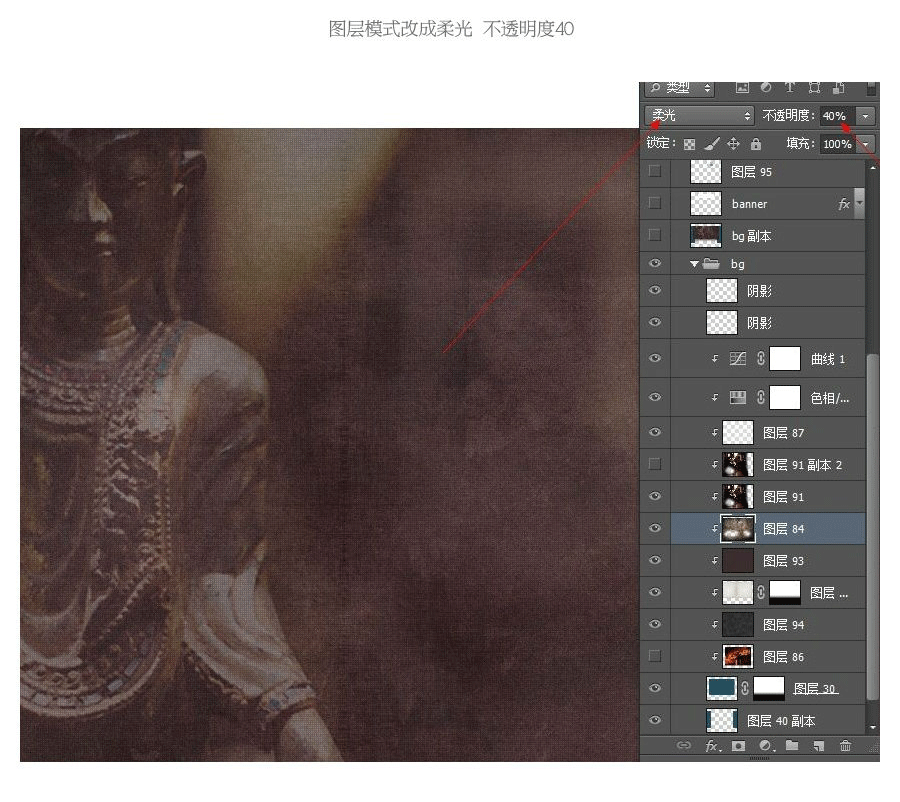Screen dimensions: 900x802
Task: Show hidden banner layer
Action: [654, 203]
